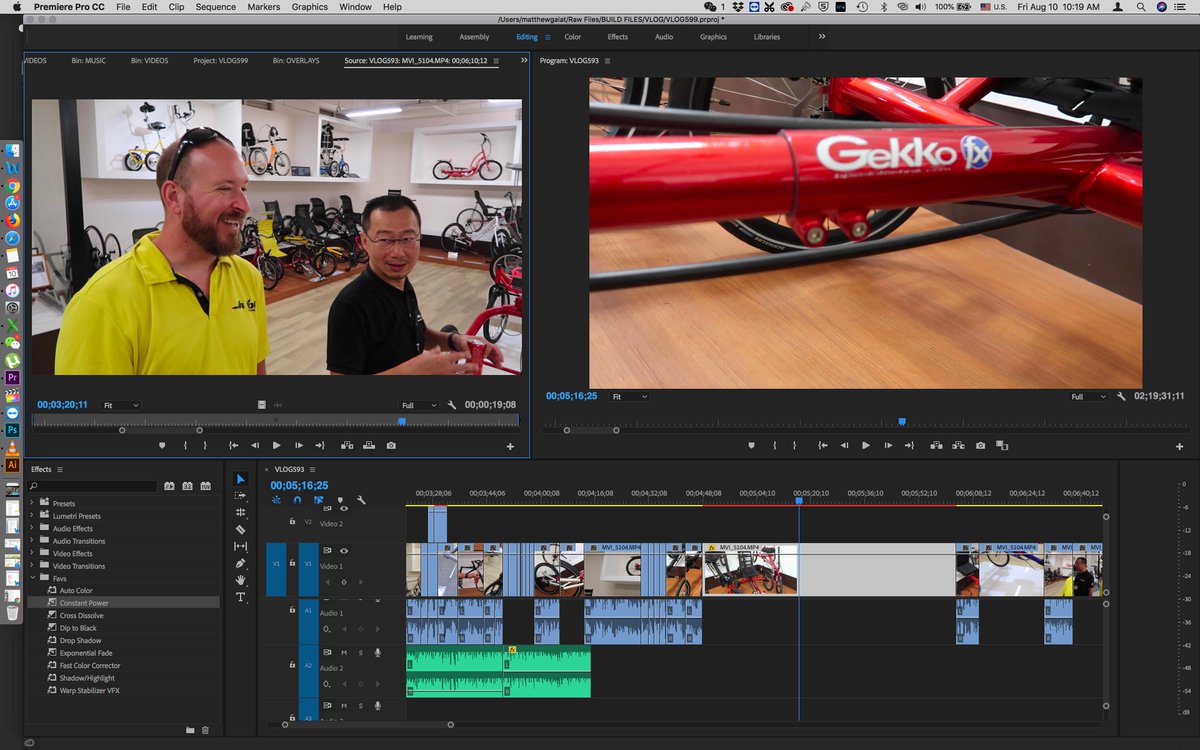Expand the Presets folder
Image resolution: width=1200 pixels, height=750 pixels.
coord(32,503)
